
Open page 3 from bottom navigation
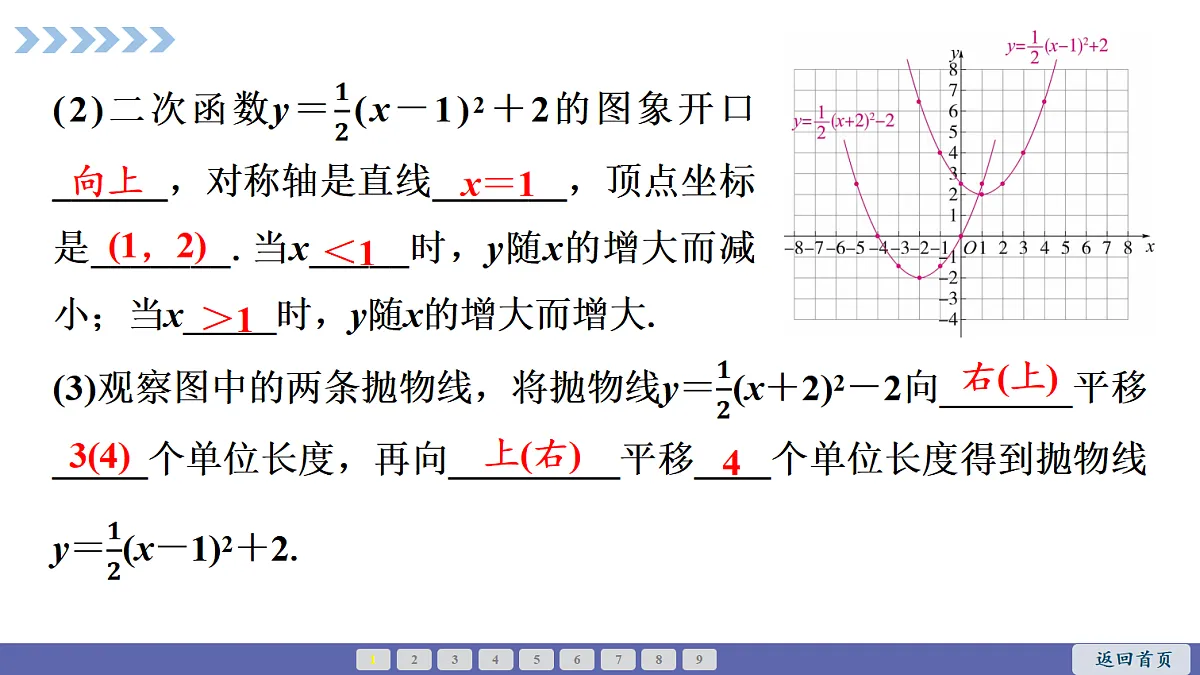455,660
